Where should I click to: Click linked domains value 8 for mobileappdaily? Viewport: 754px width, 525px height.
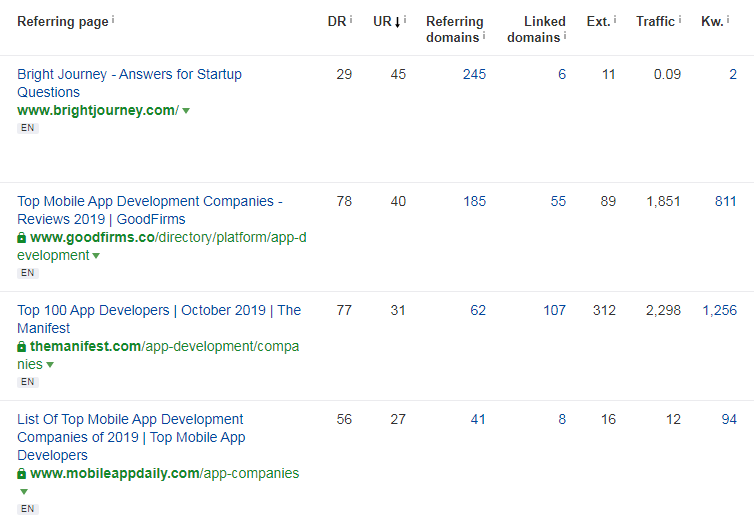[x=562, y=420]
